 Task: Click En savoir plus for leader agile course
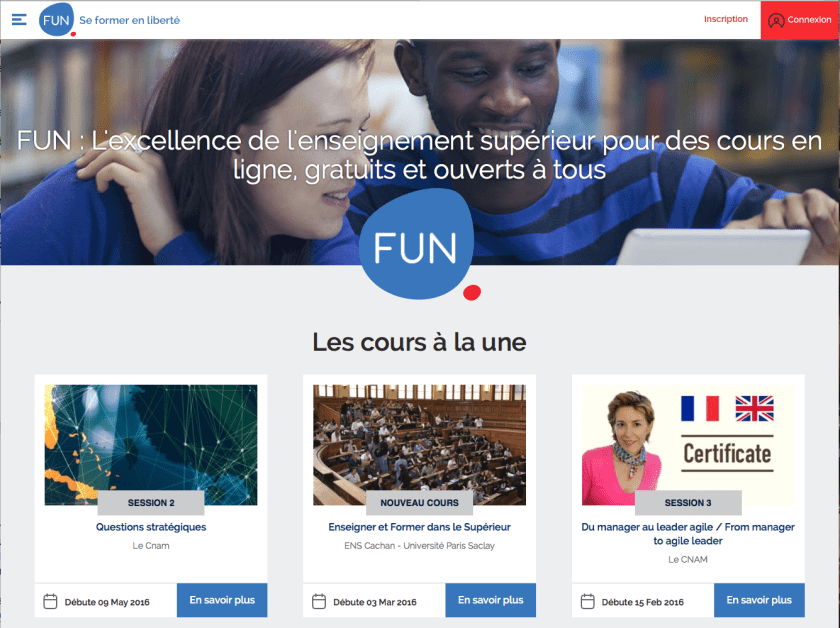tap(759, 600)
